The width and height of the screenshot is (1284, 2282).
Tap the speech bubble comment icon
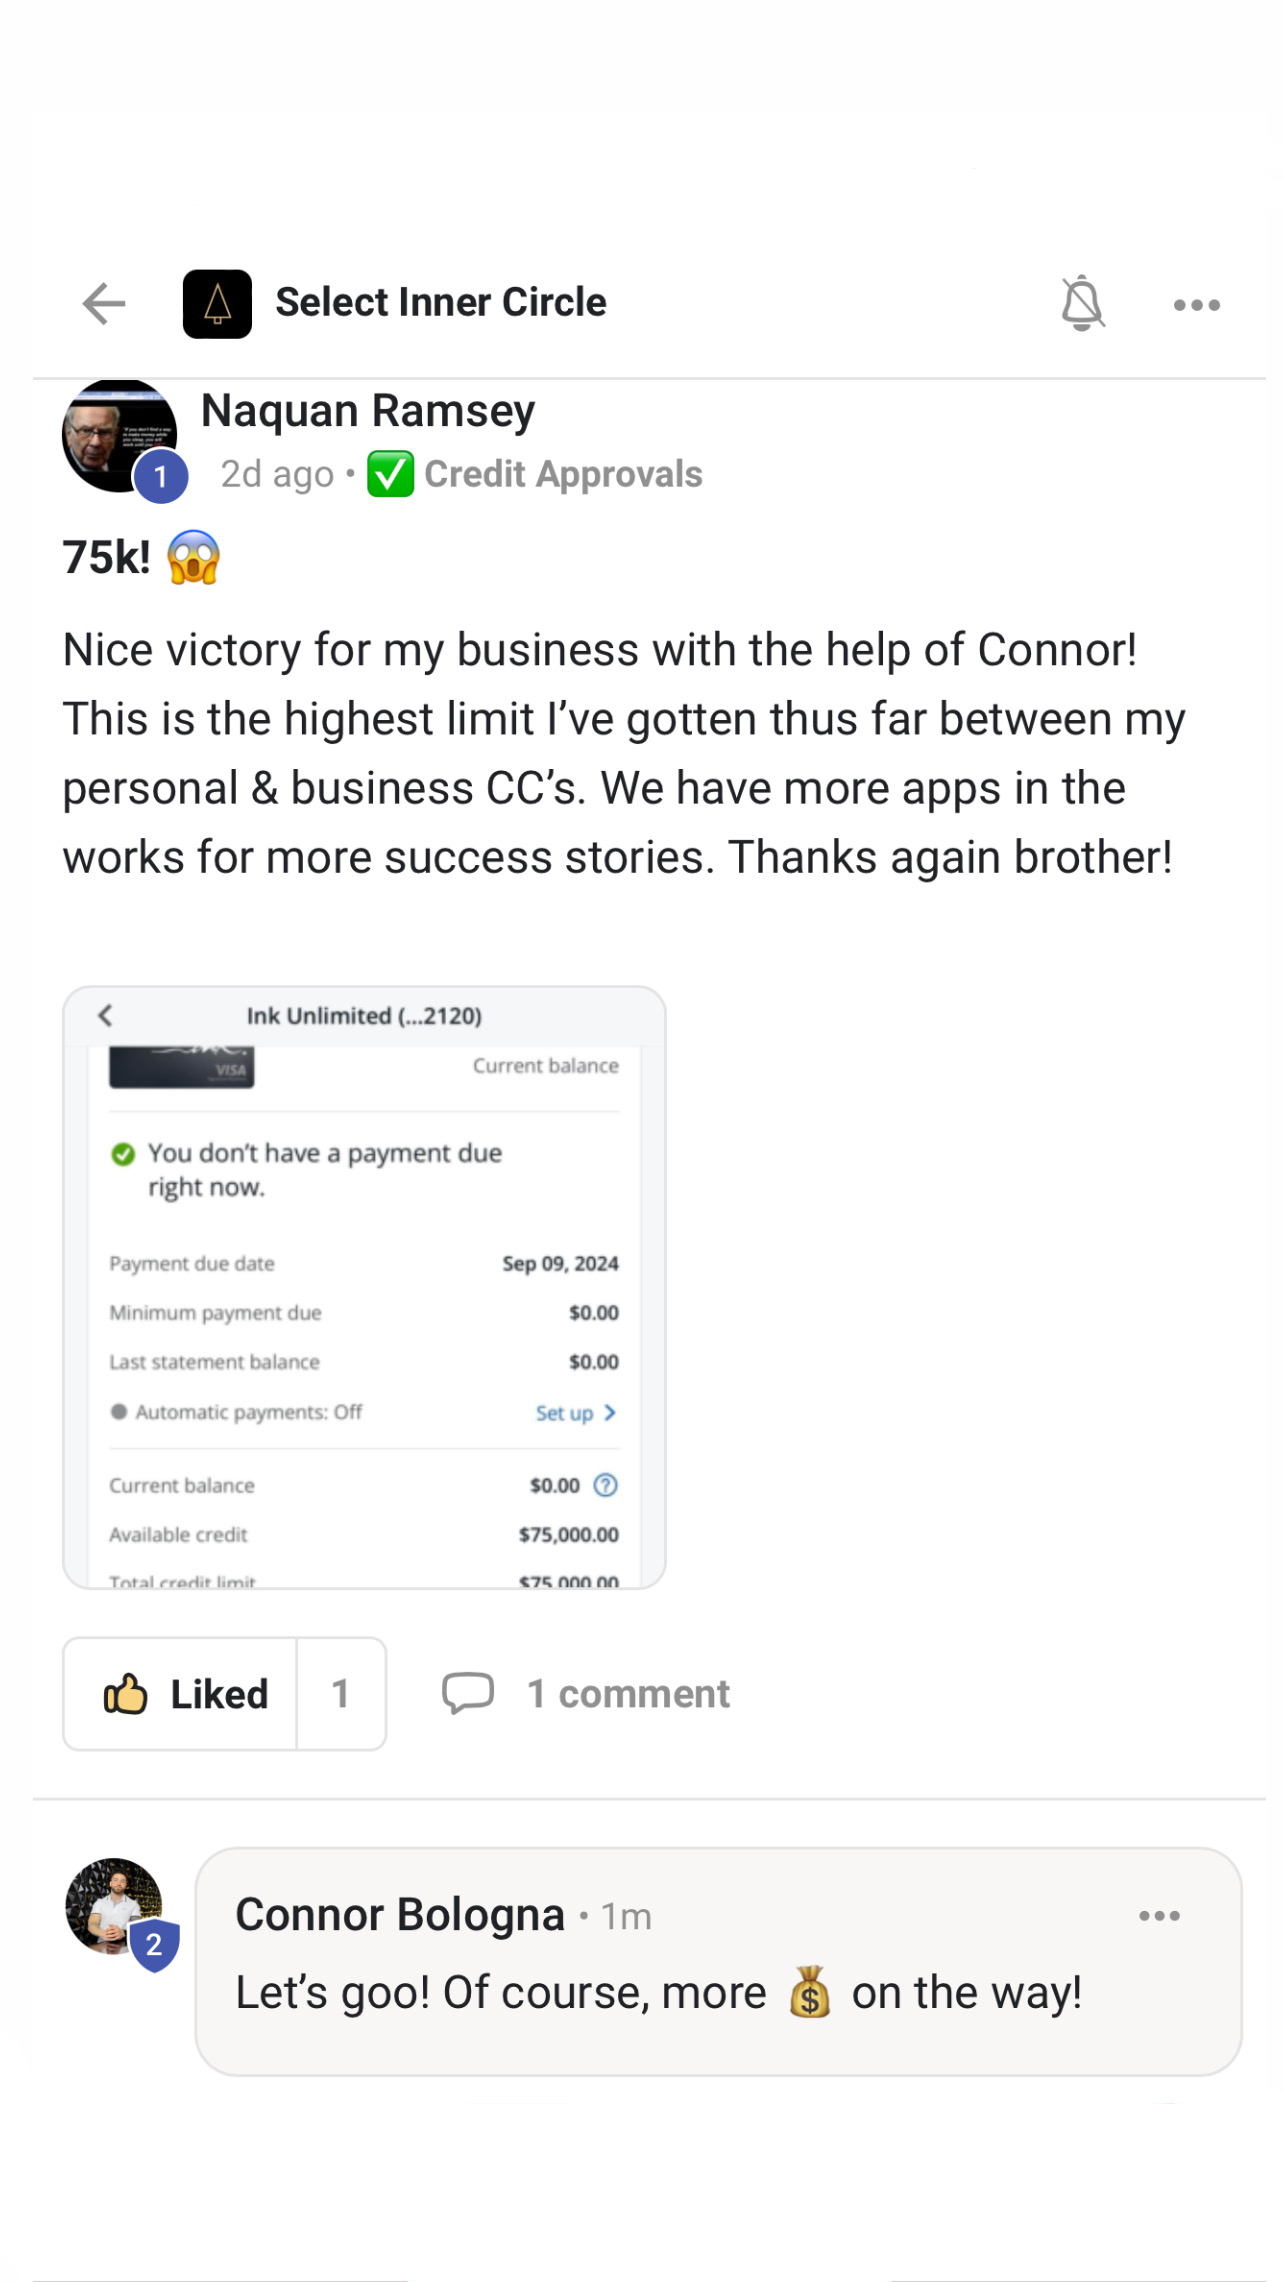(x=468, y=1693)
